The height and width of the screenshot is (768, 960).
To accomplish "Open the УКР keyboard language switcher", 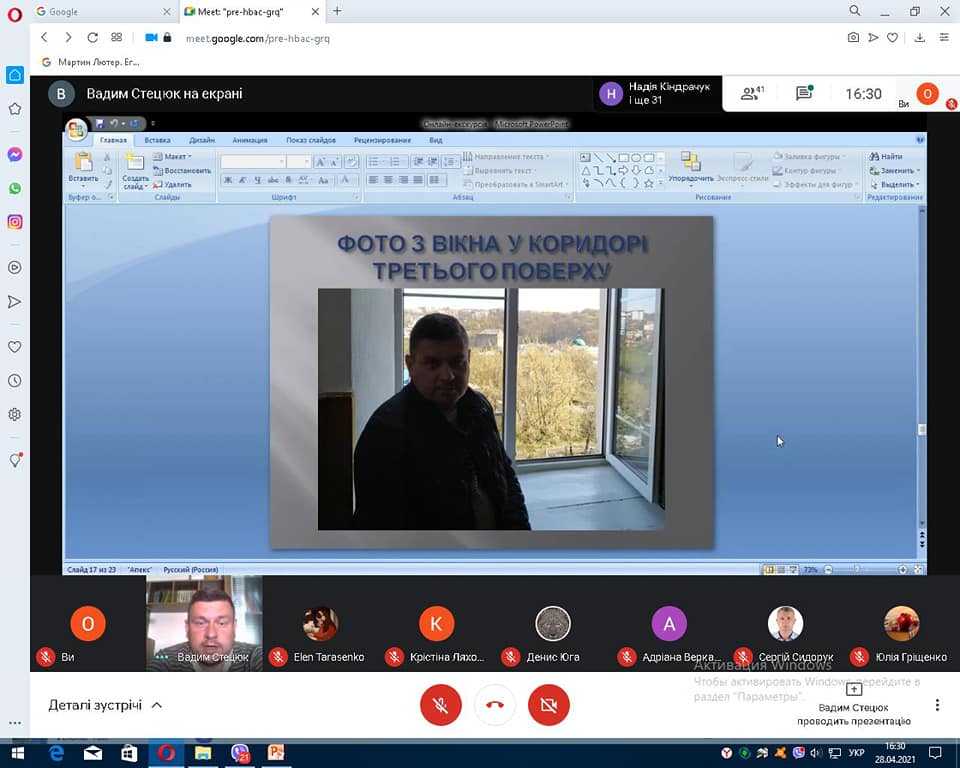I will point(856,752).
